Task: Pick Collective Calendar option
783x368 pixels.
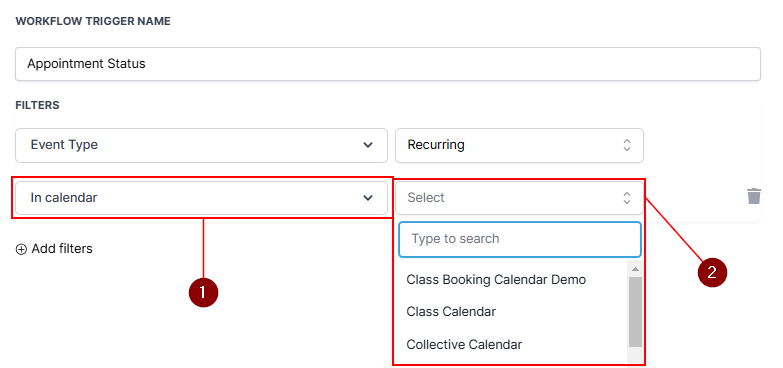Action: coord(464,345)
